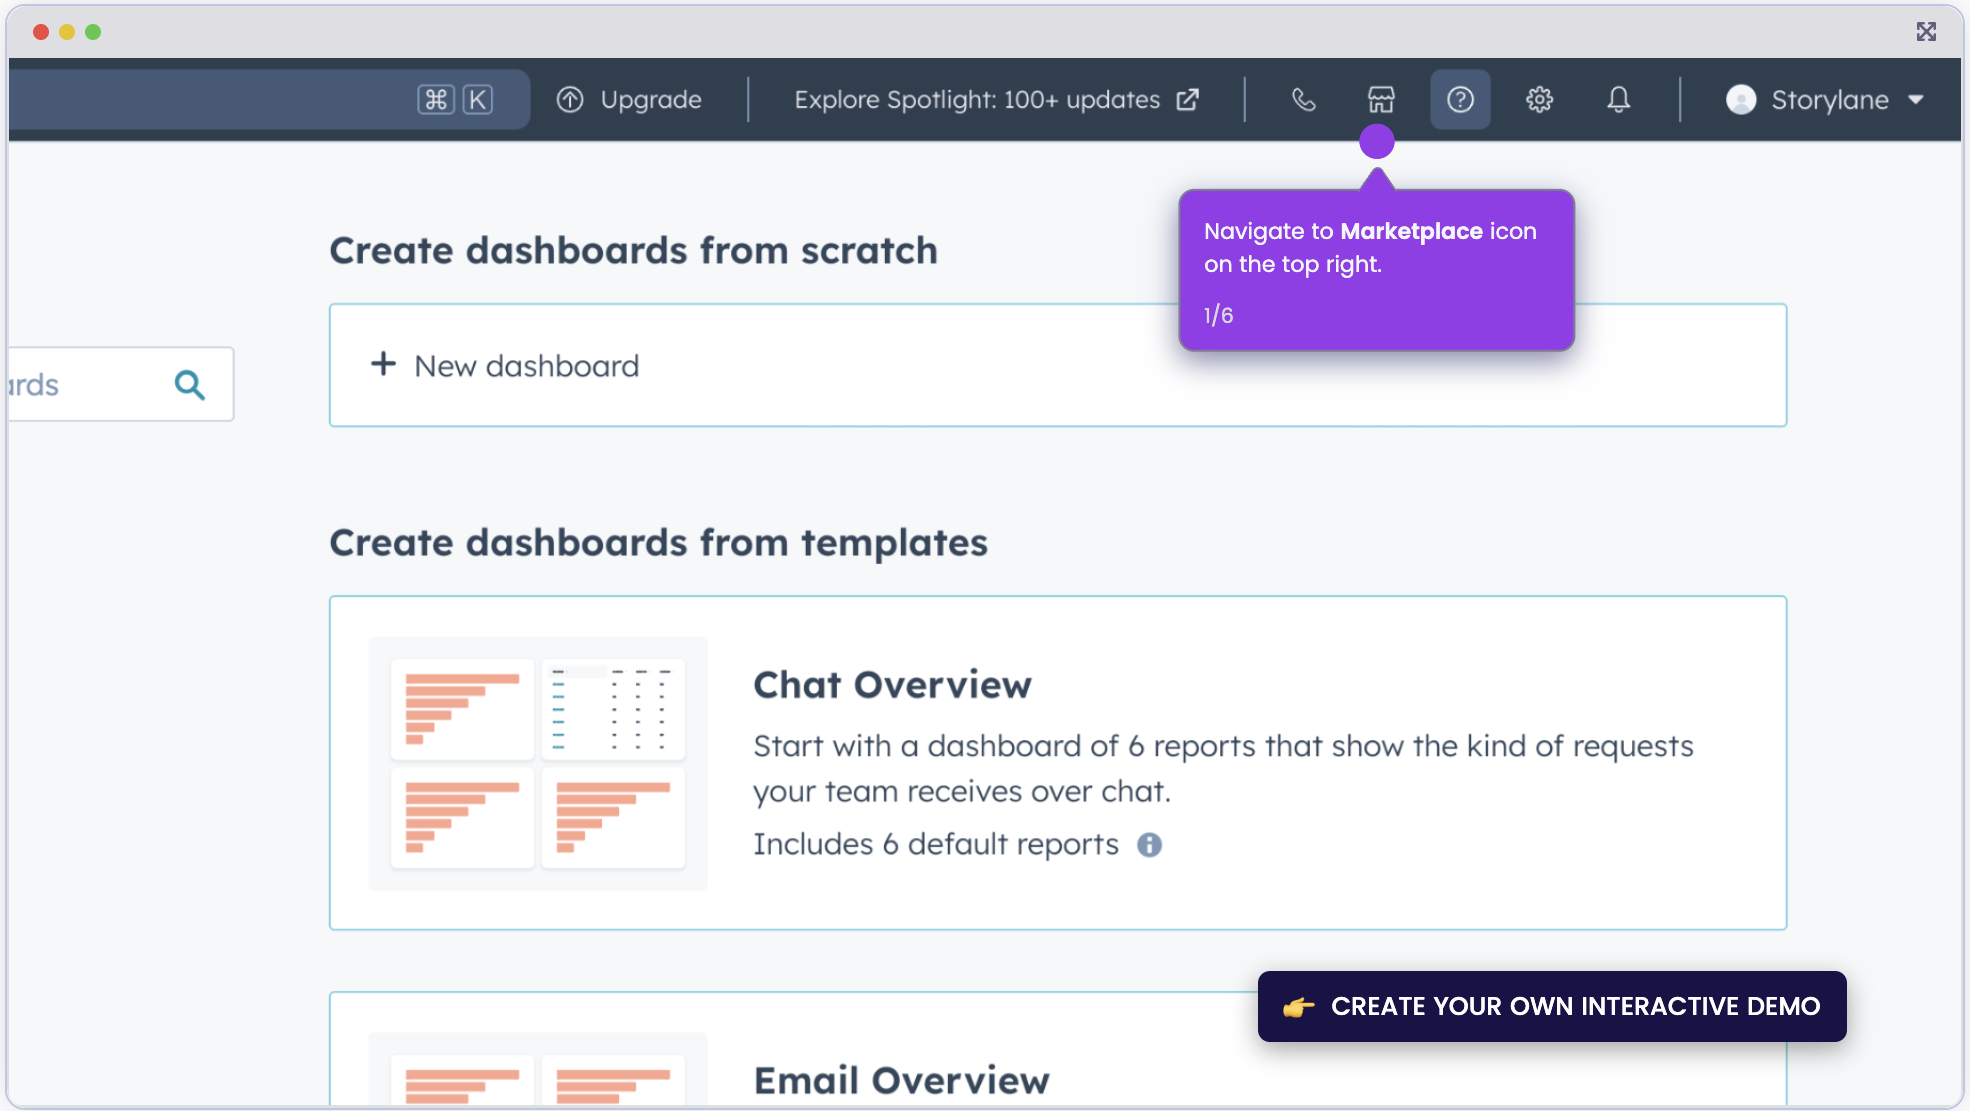Click the phone/calling icon
The image size is (1970, 1111).
point(1303,99)
